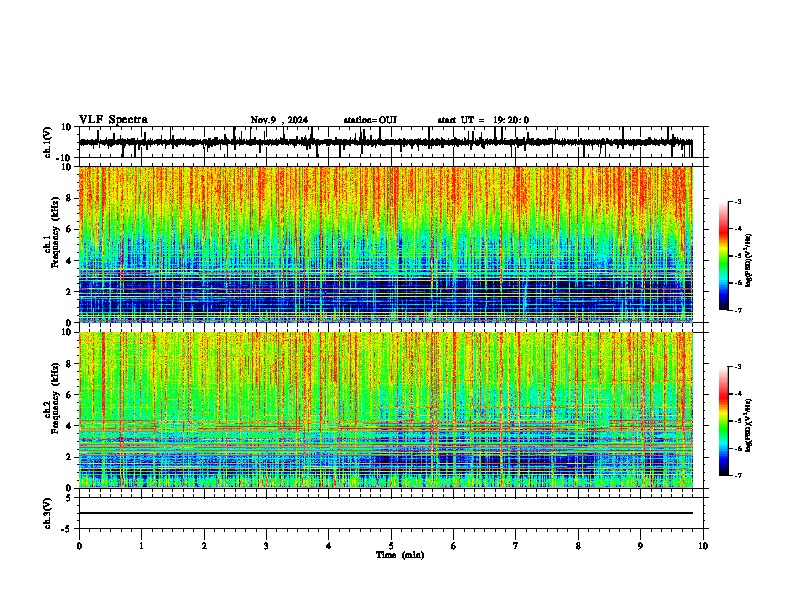Click time axis tick label 2
The height and width of the screenshot is (612, 792).
tap(204, 546)
